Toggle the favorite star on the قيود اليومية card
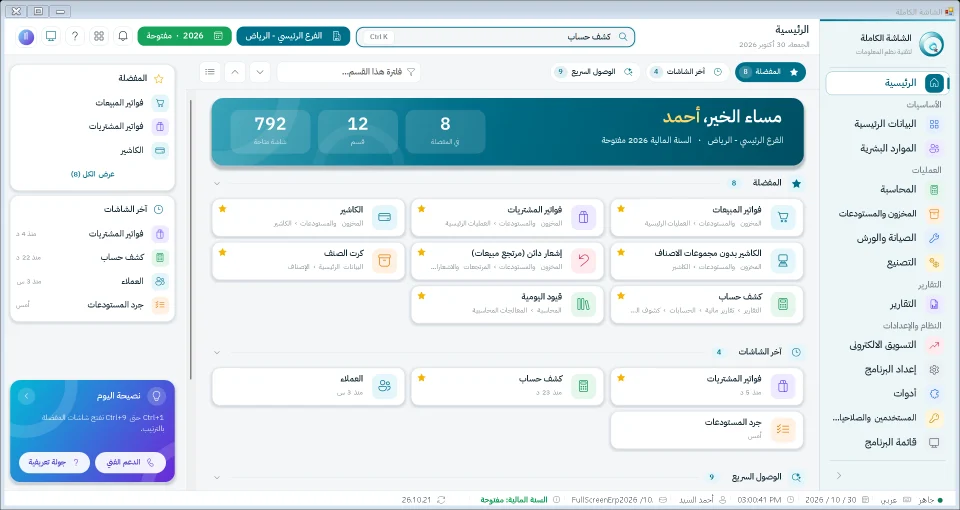The height and width of the screenshot is (510, 960). (x=421, y=296)
